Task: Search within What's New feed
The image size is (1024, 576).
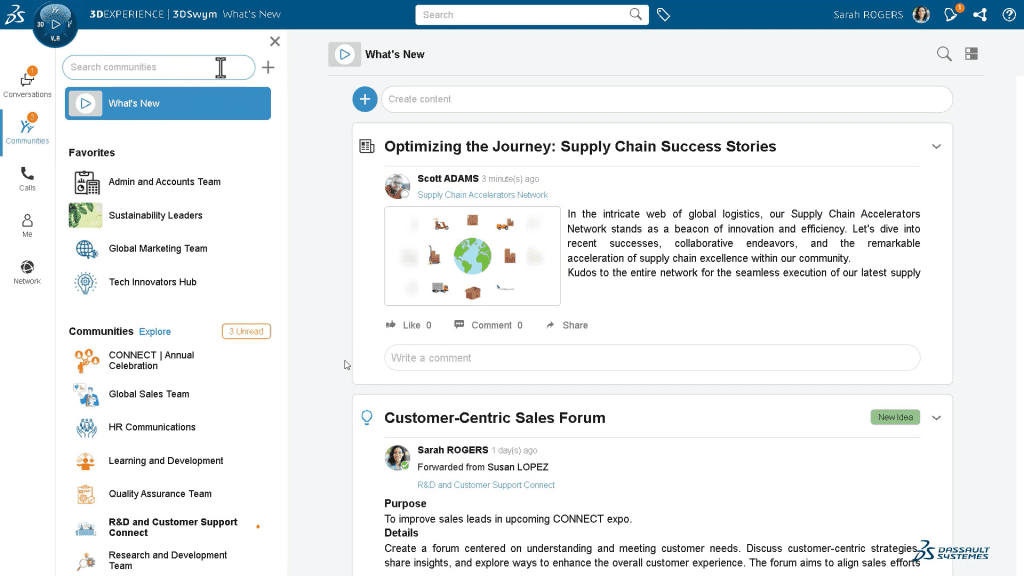Action: click(944, 54)
